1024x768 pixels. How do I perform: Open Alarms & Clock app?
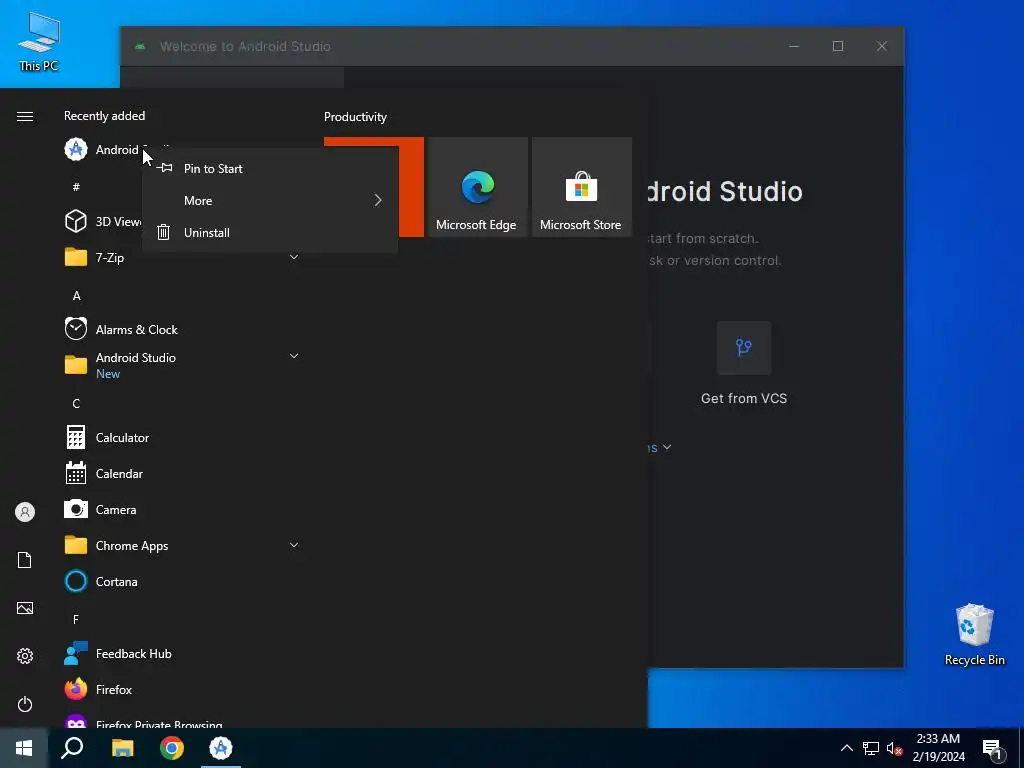tap(183, 330)
